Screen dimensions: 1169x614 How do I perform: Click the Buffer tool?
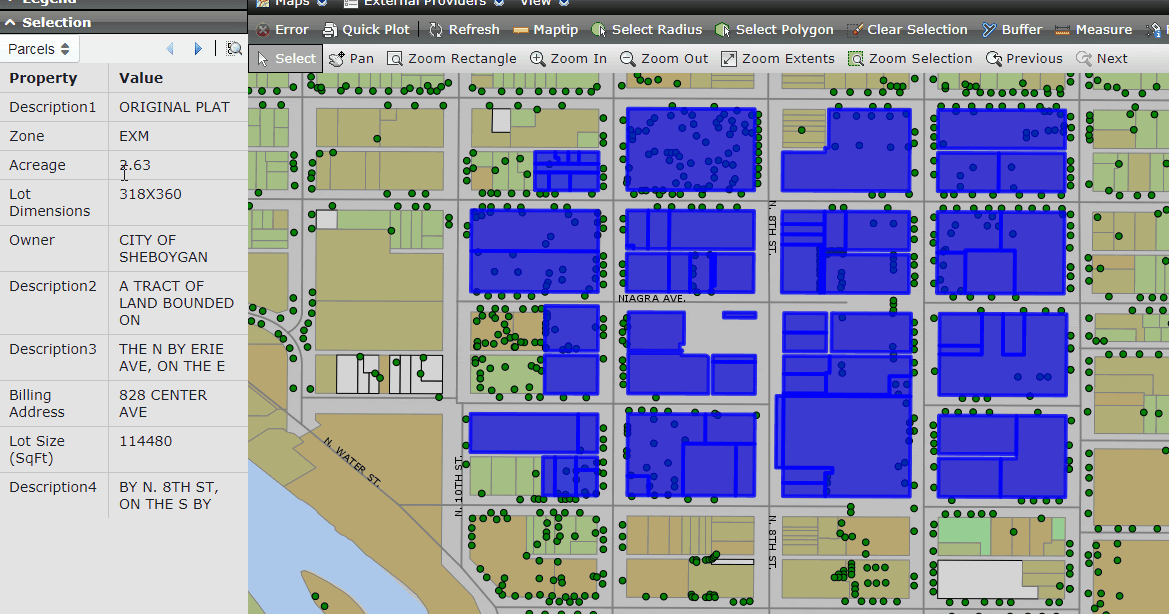coord(1012,29)
